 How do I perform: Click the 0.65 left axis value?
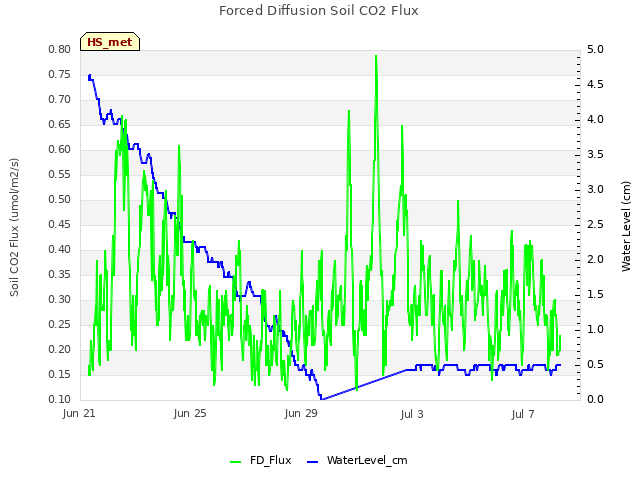tap(60, 124)
